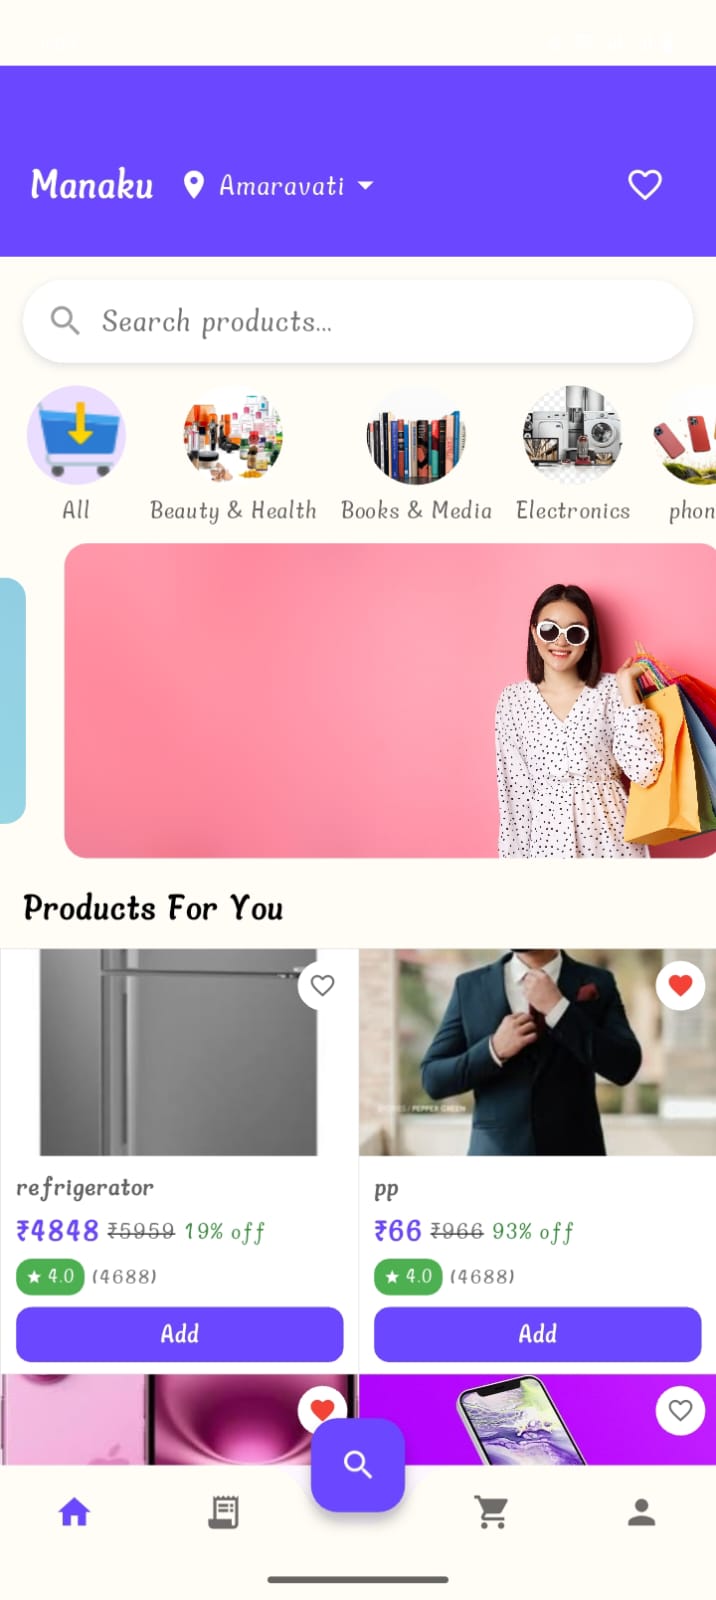The image size is (716, 1600).
Task: Favorite the refrigerator with its heart
Action: pyautogui.click(x=322, y=985)
